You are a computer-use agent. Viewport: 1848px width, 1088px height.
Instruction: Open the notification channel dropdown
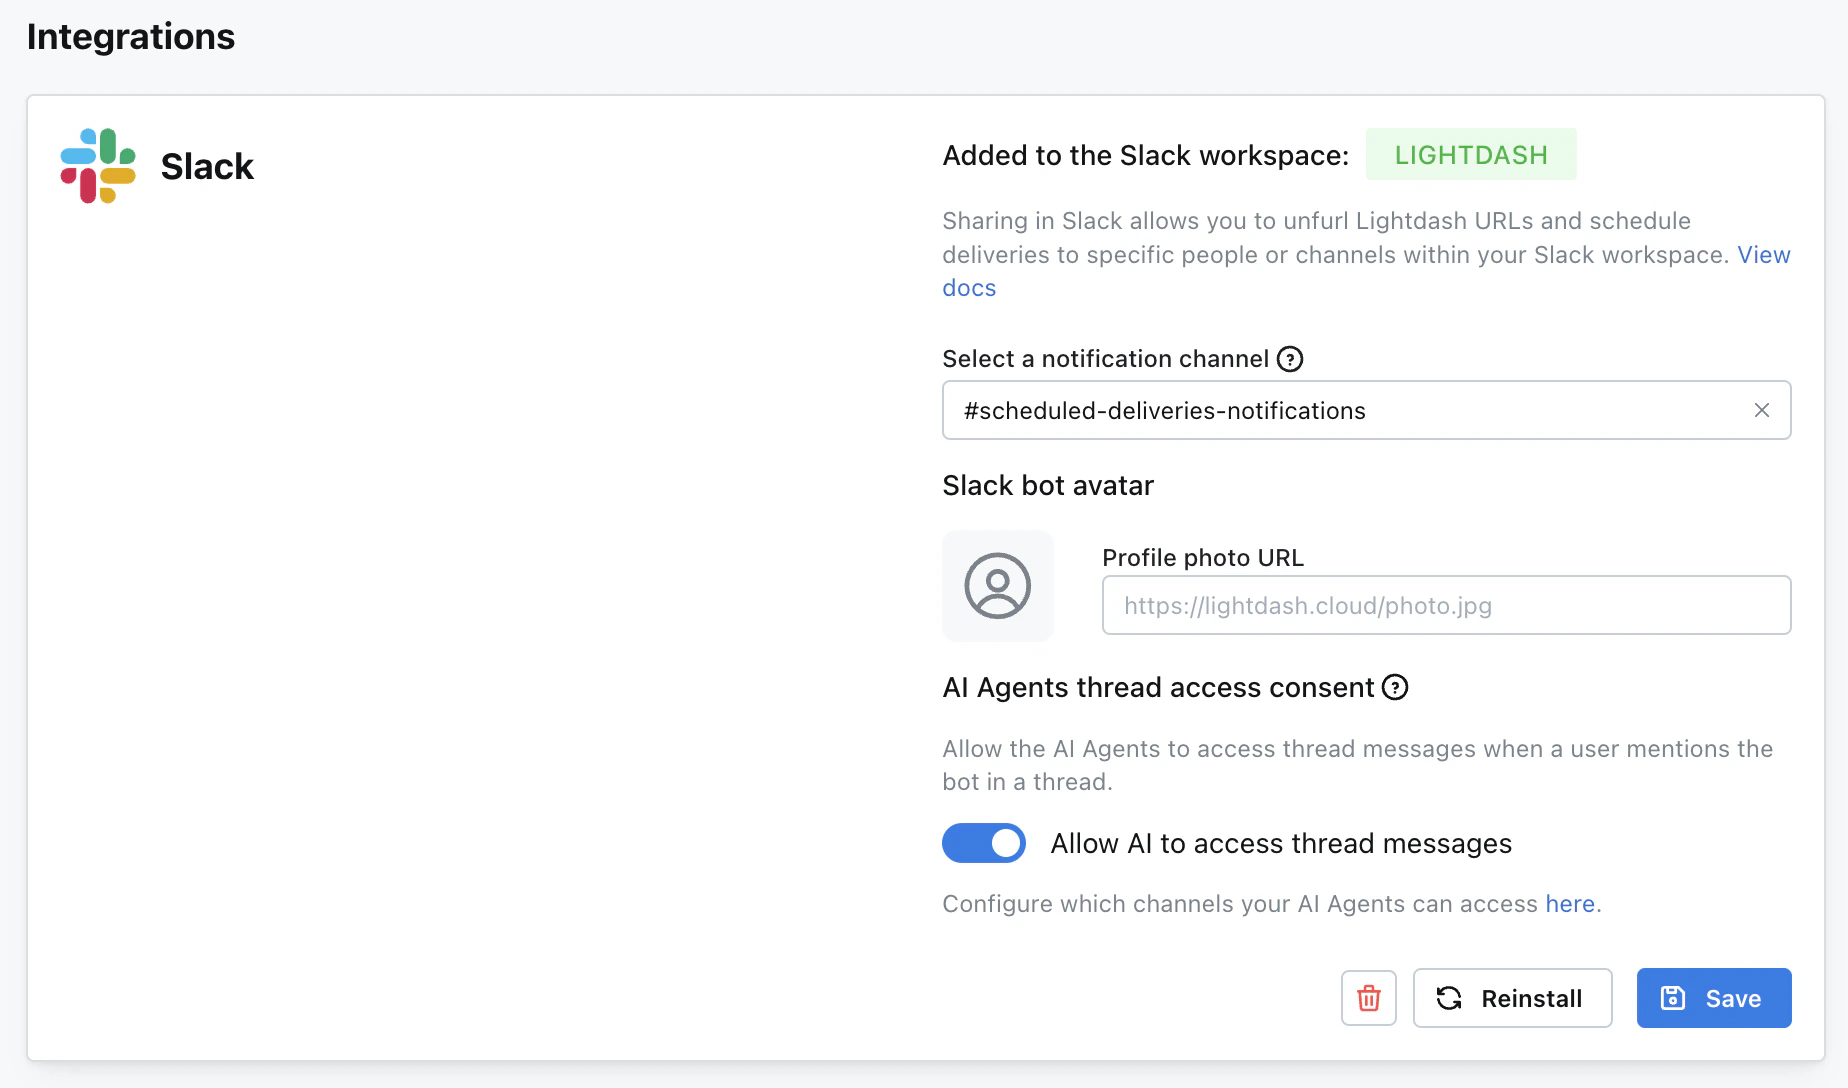(1340, 411)
